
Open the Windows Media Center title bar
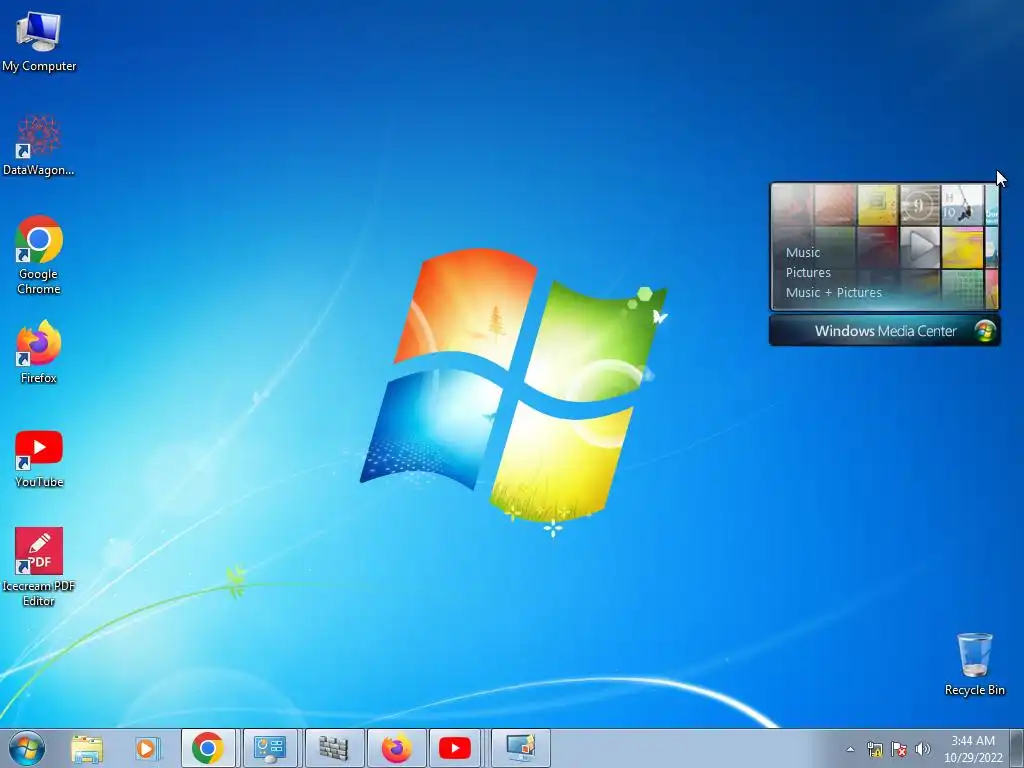point(884,331)
